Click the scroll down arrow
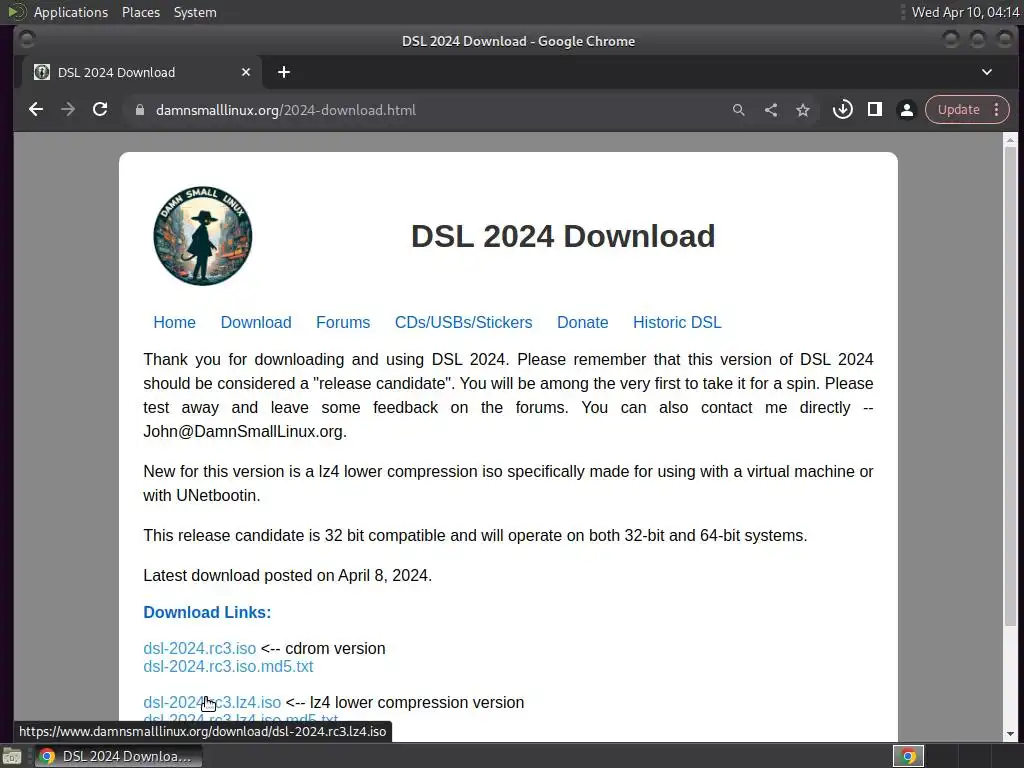Screen dimensions: 1024x768 1010,735
